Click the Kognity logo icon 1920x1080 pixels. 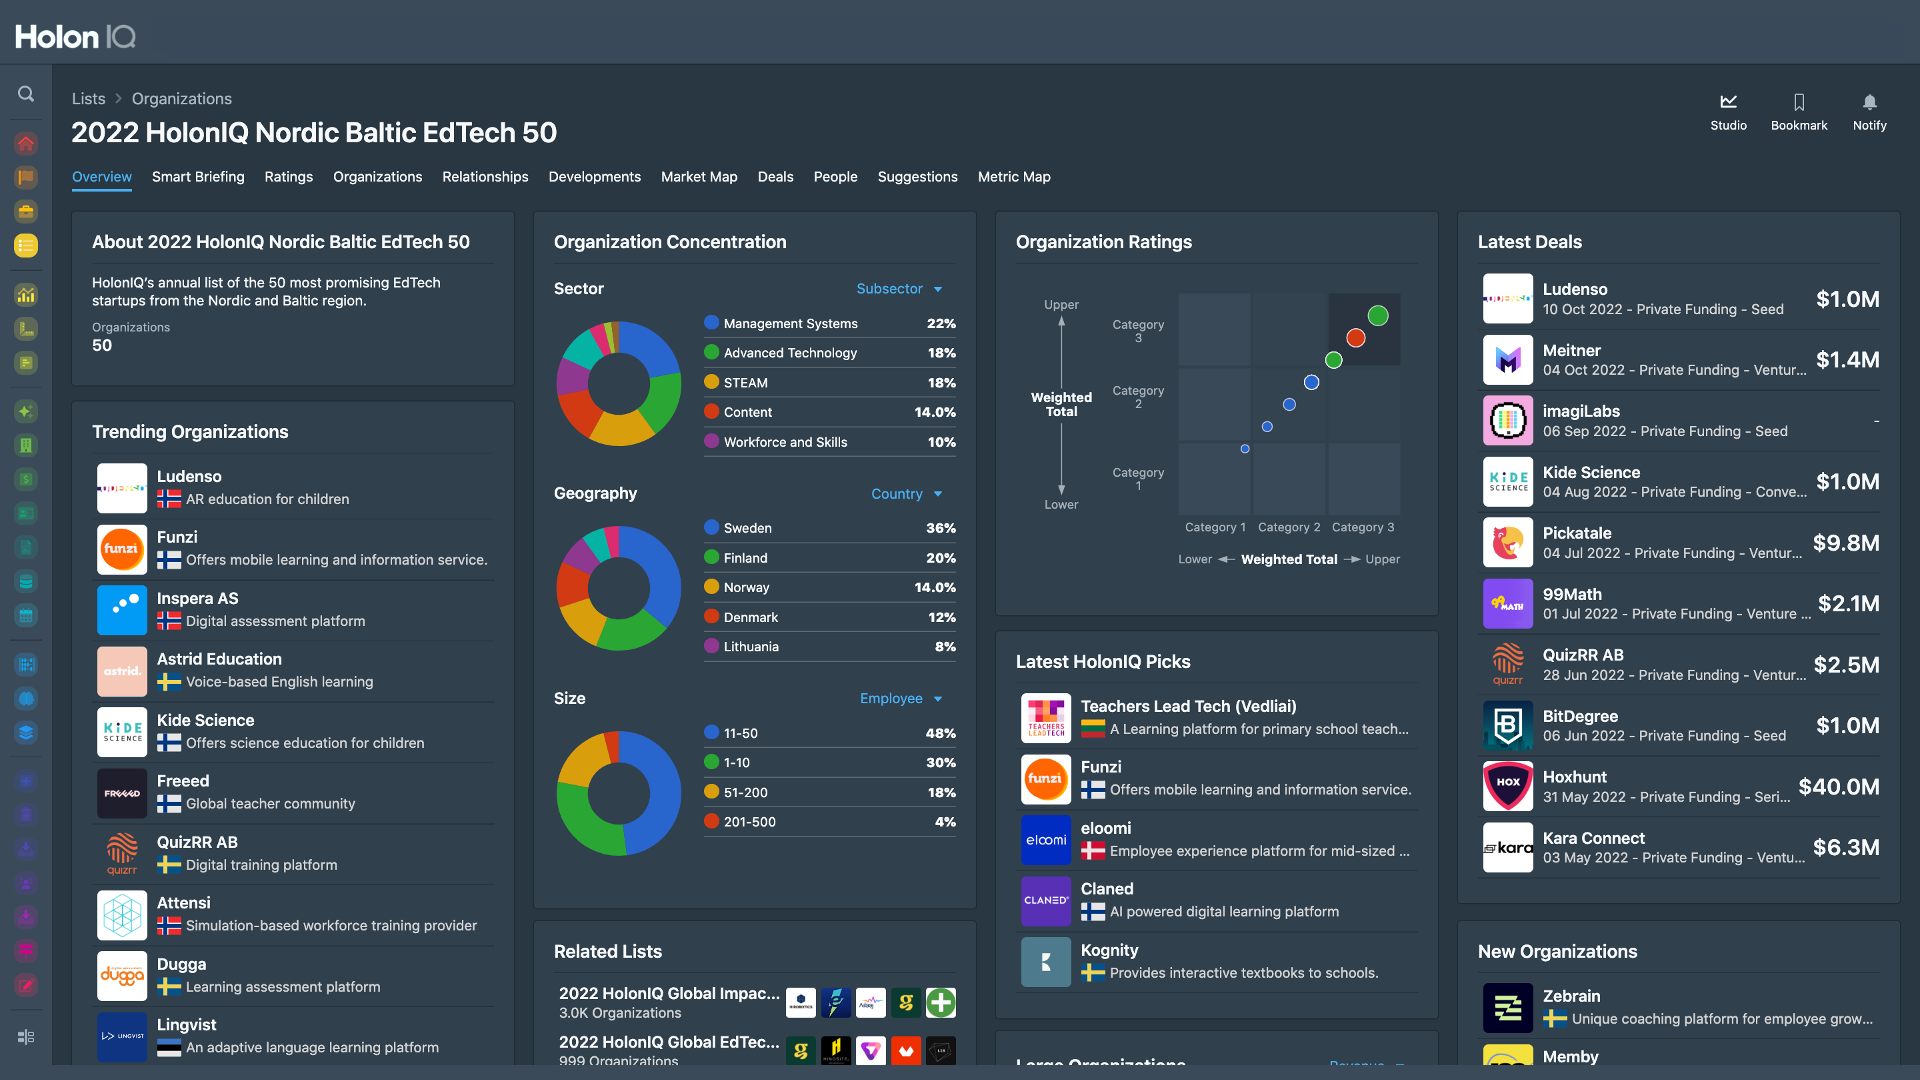point(1046,962)
